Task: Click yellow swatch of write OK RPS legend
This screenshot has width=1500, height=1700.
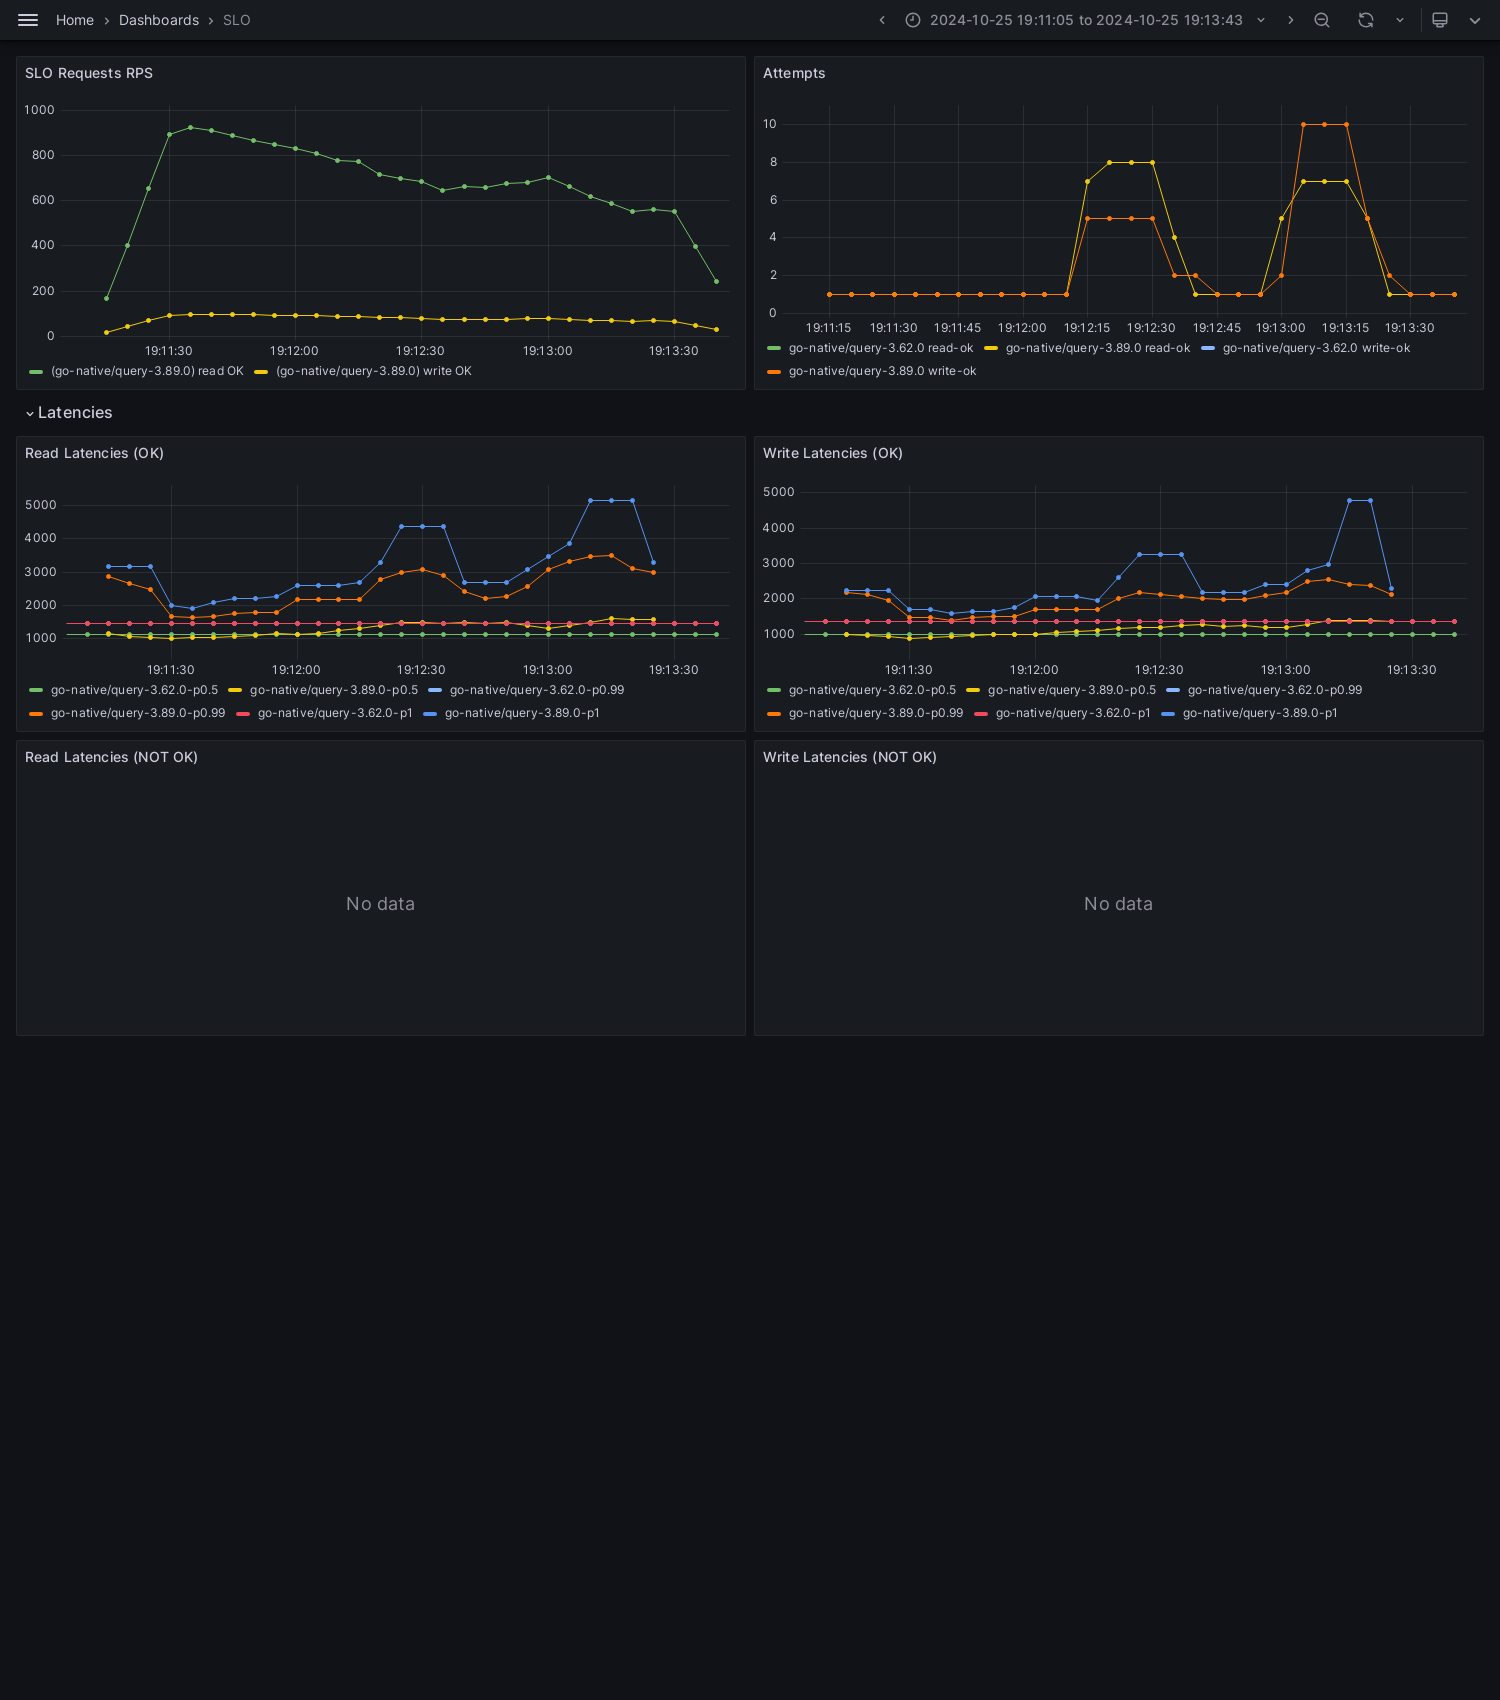Action: point(261,371)
